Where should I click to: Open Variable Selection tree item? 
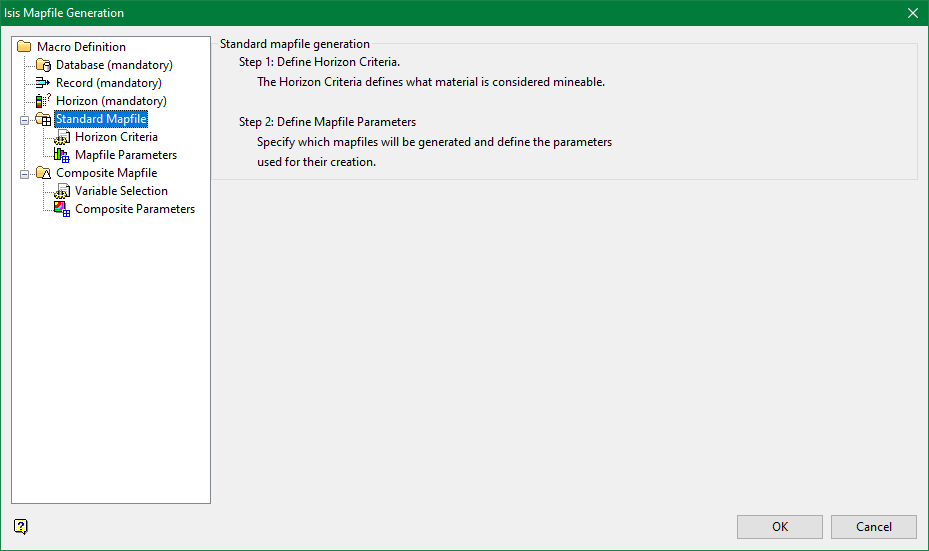[121, 191]
